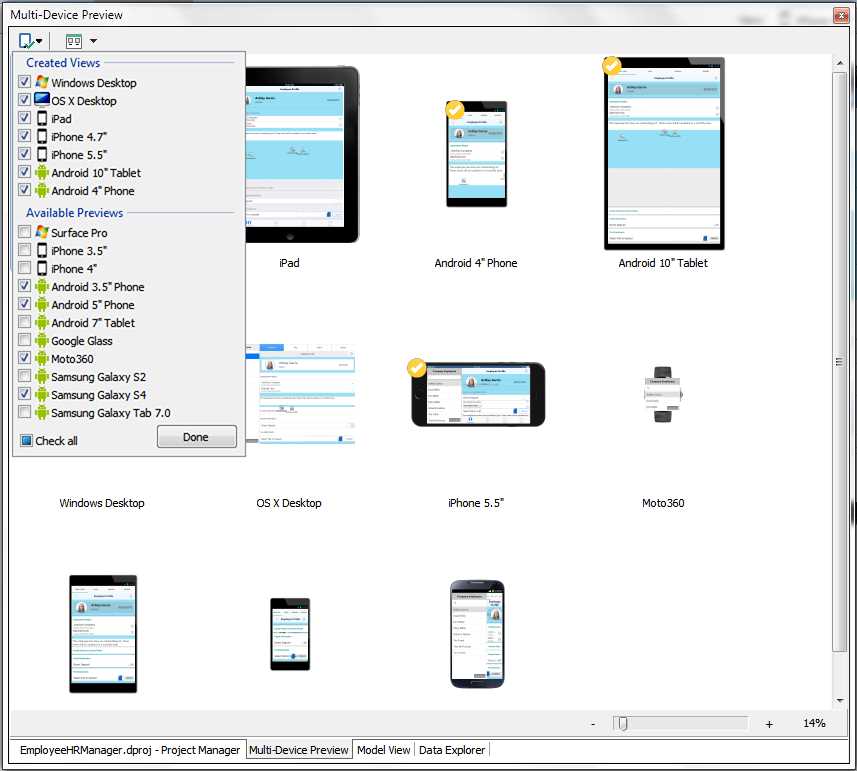The width and height of the screenshot is (857, 771).
Task: Click the iPhone 5.5" preview thumbnail
Action: click(x=477, y=393)
